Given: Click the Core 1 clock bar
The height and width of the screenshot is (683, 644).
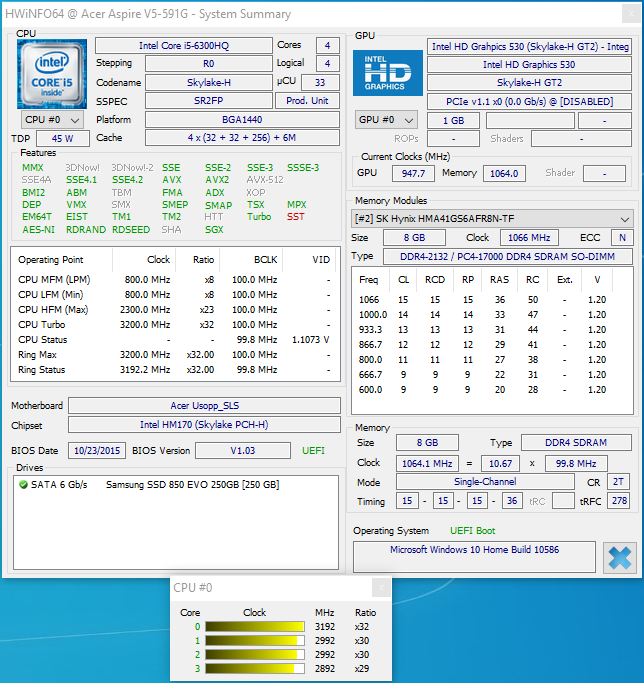Looking at the screenshot, I should click(255, 641).
